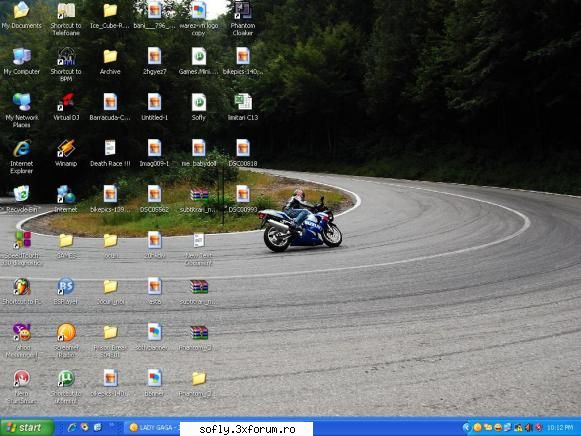Image resolution: width=581 pixels, height=436 pixels.
Task: Click the Start button
Action: click(x=27, y=428)
